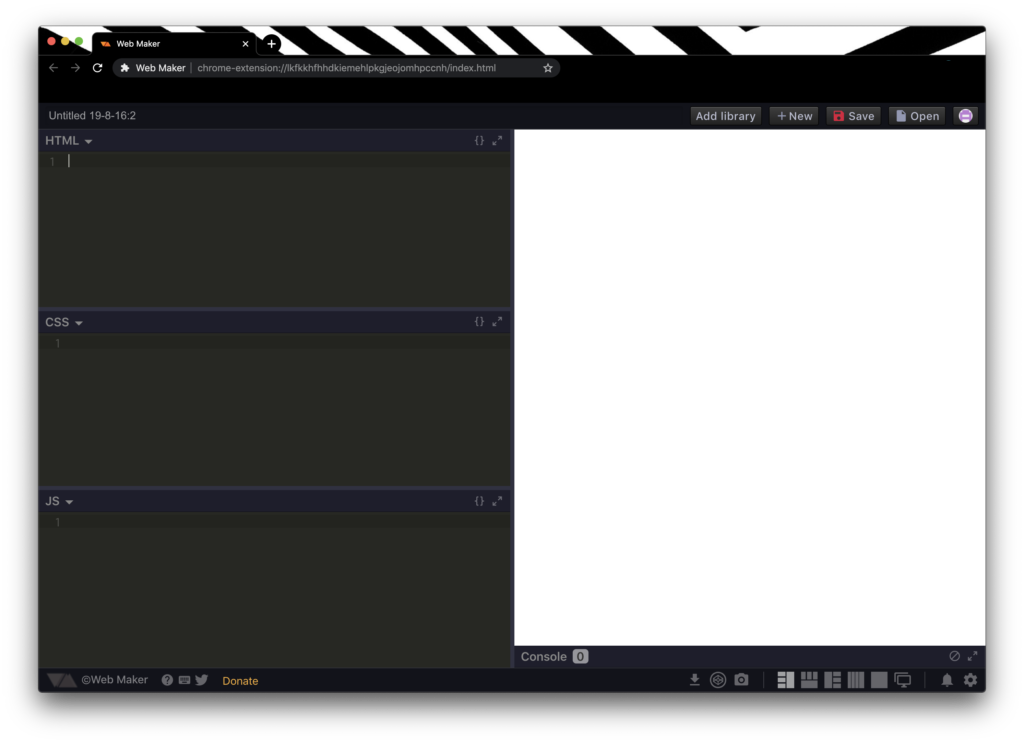
Task: Maximize the CSS editor pane
Action: (497, 321)
